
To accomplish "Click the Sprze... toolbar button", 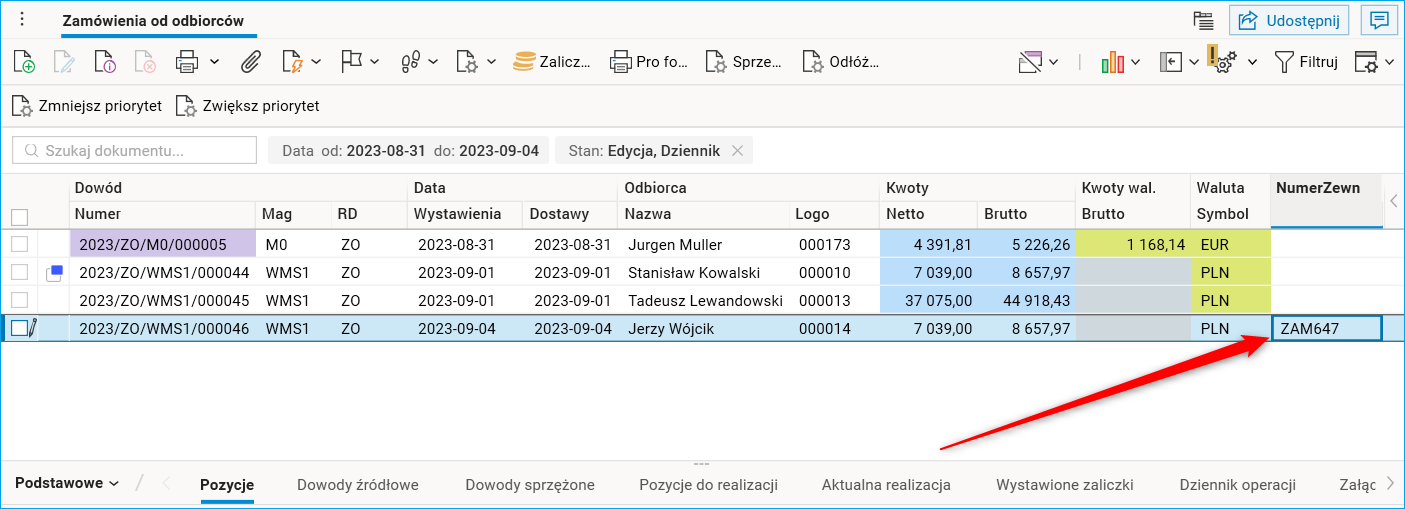I will pyautogui.click(x=743, y=62).
